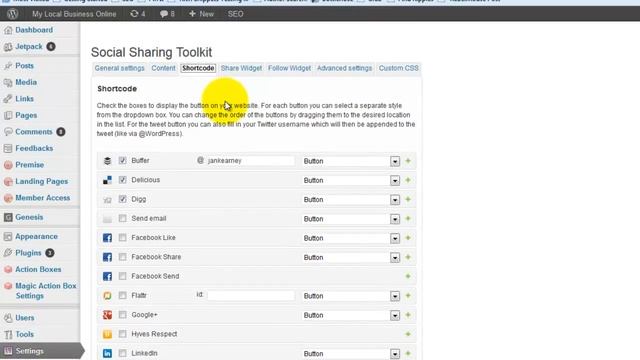
Task: Switch to the General settings tab
Action: click(x=120, y=68)
